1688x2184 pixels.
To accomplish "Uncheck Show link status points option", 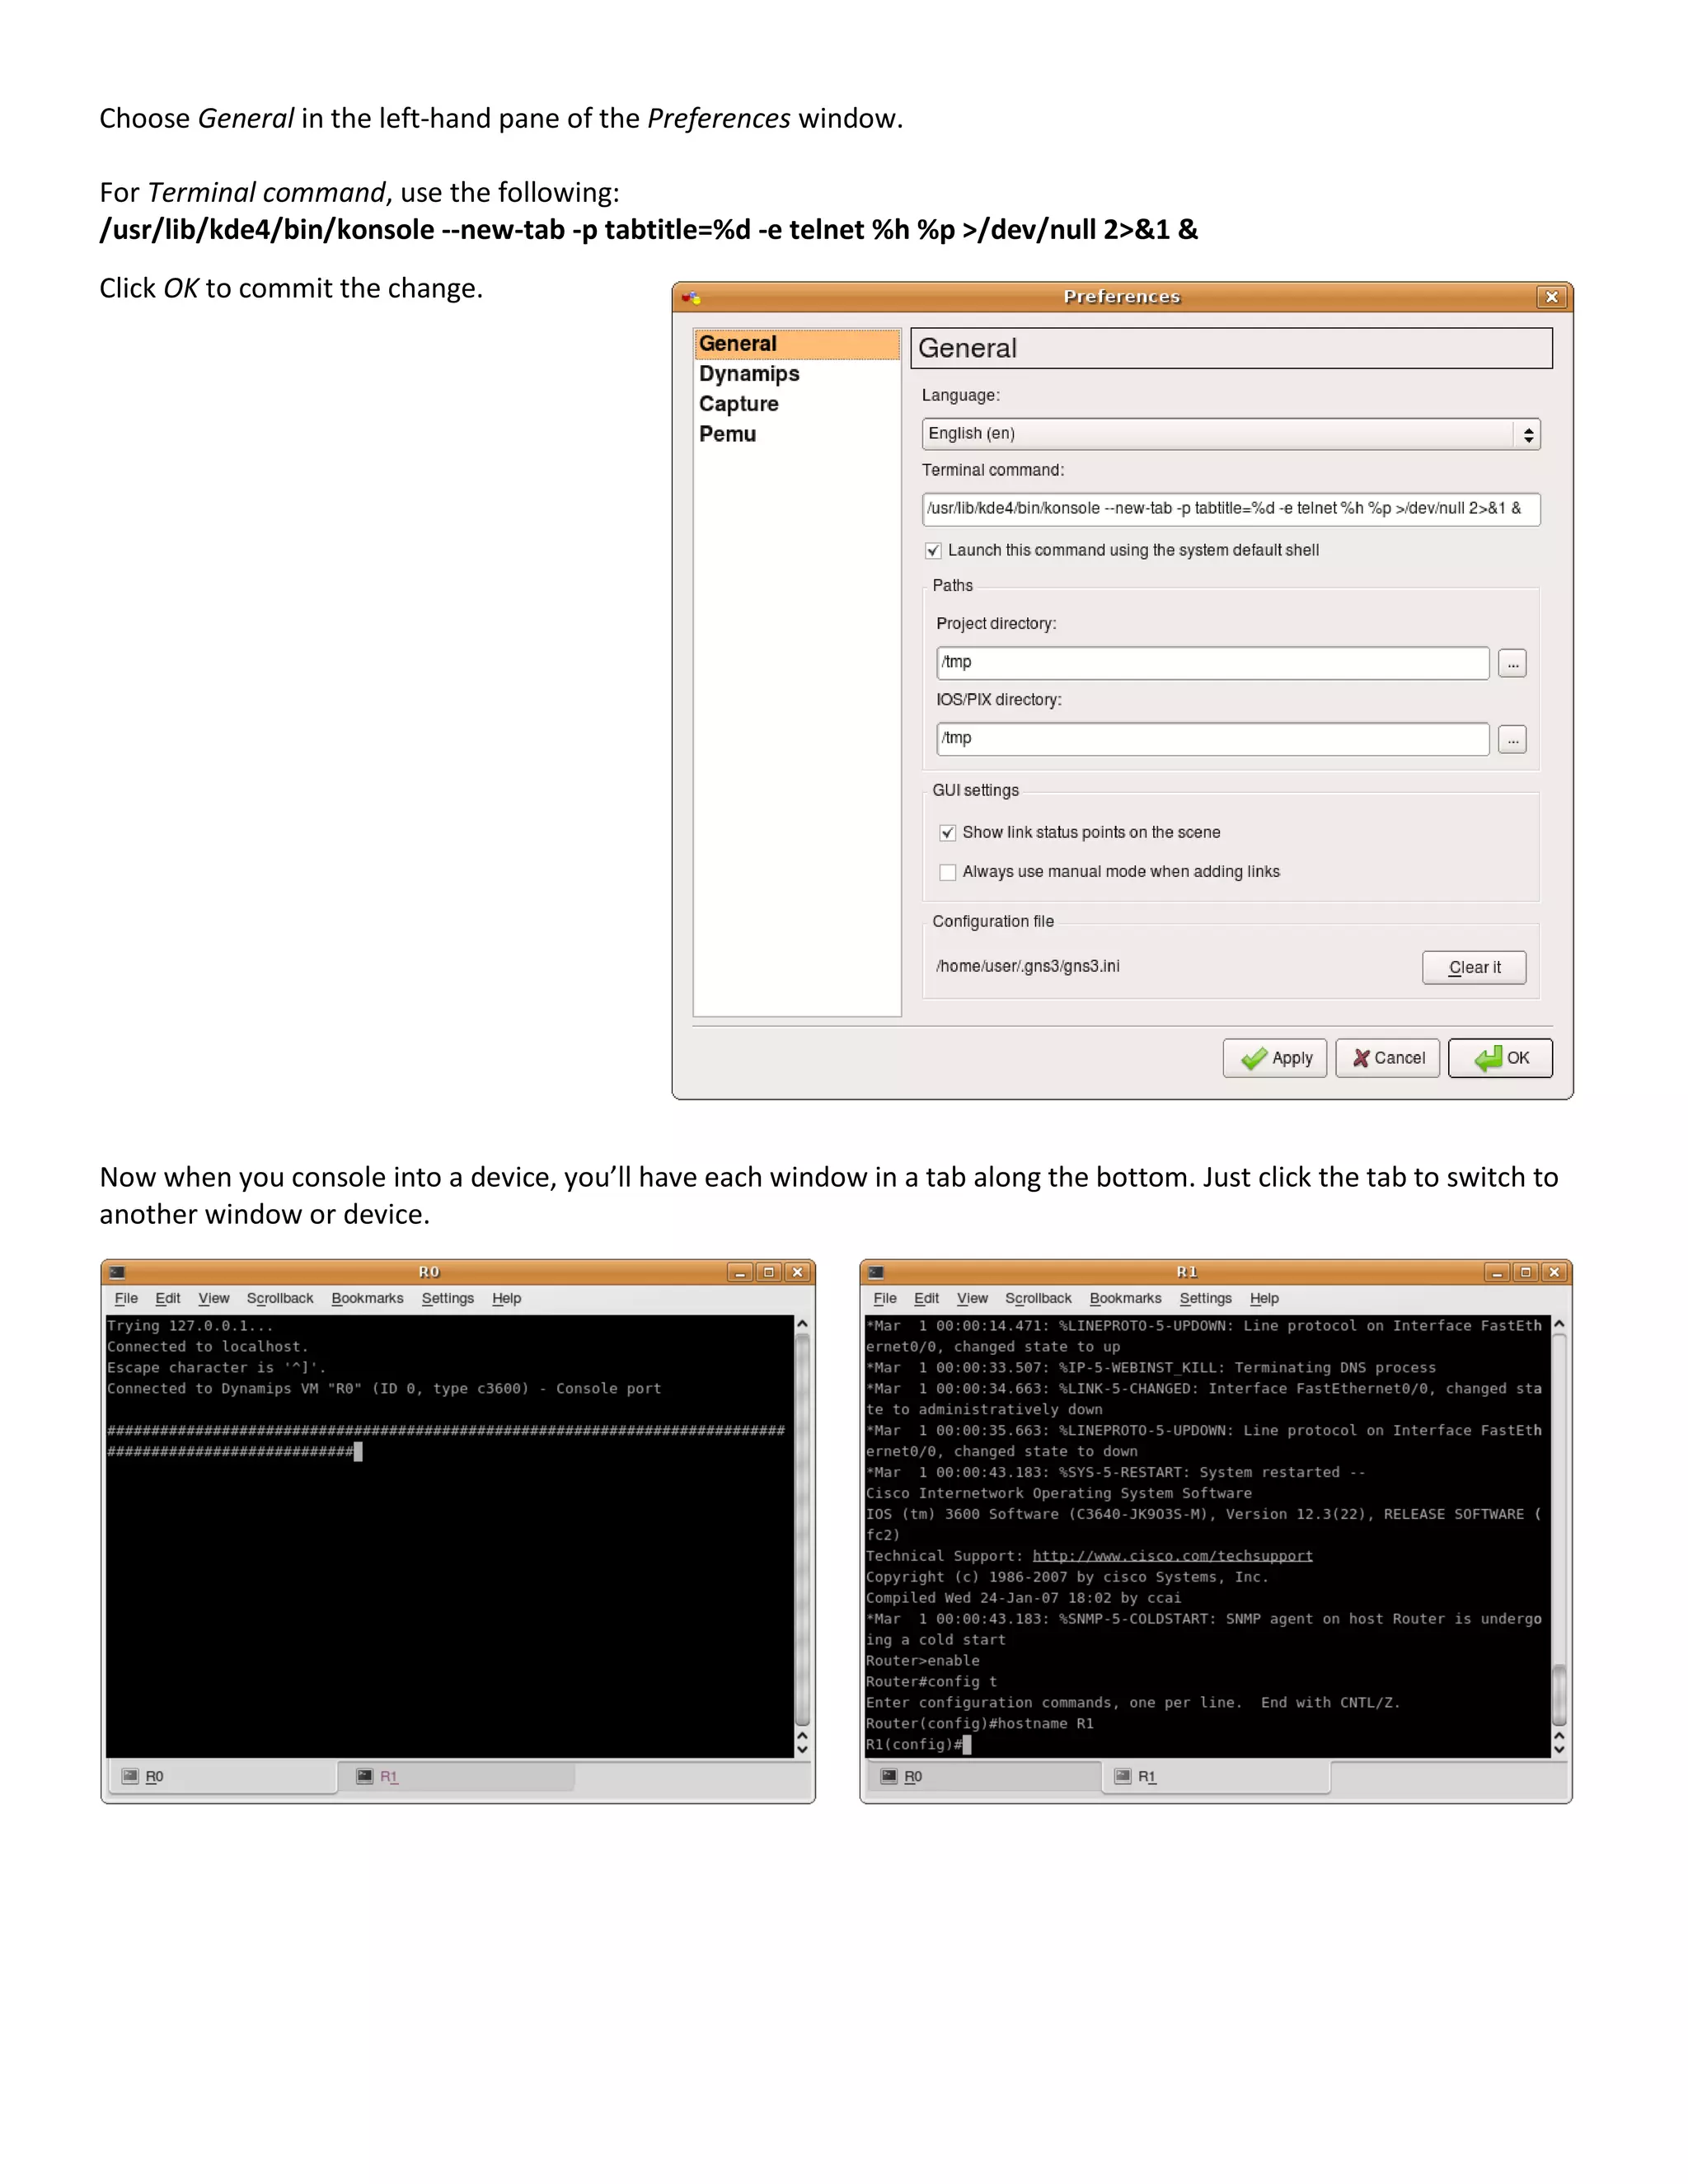I will click(947, 833).
